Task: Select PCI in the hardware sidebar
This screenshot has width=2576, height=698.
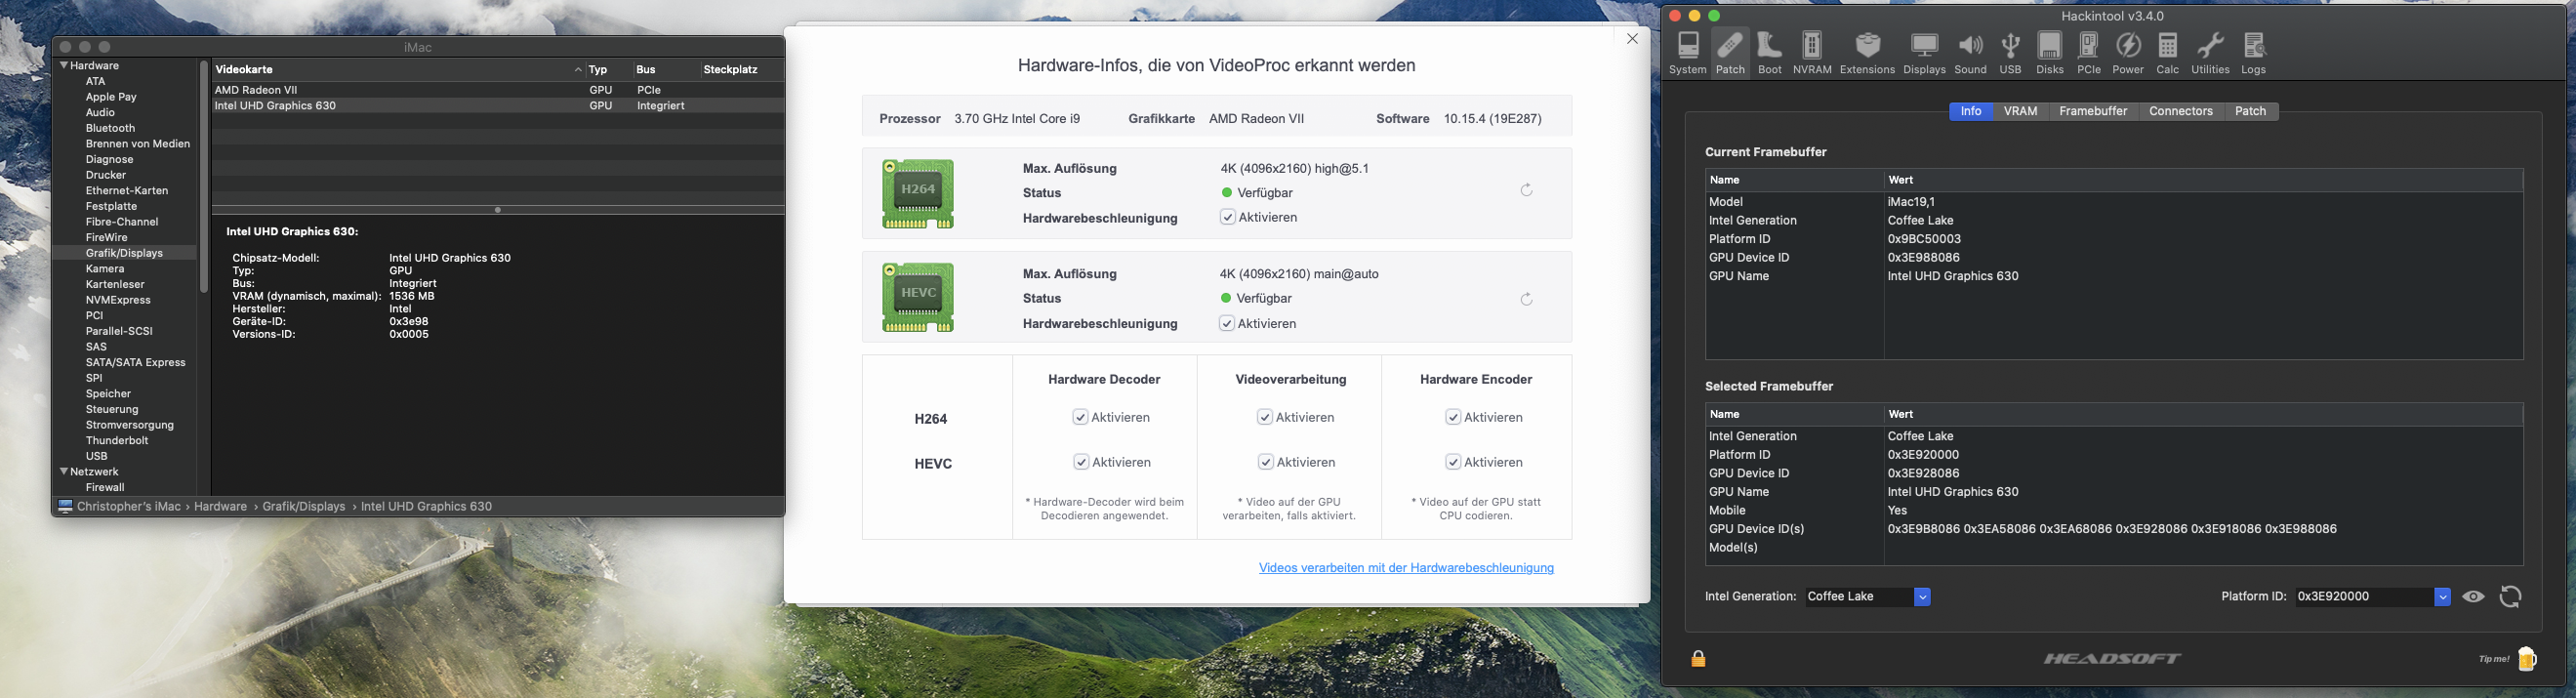Action: [94, 316]
